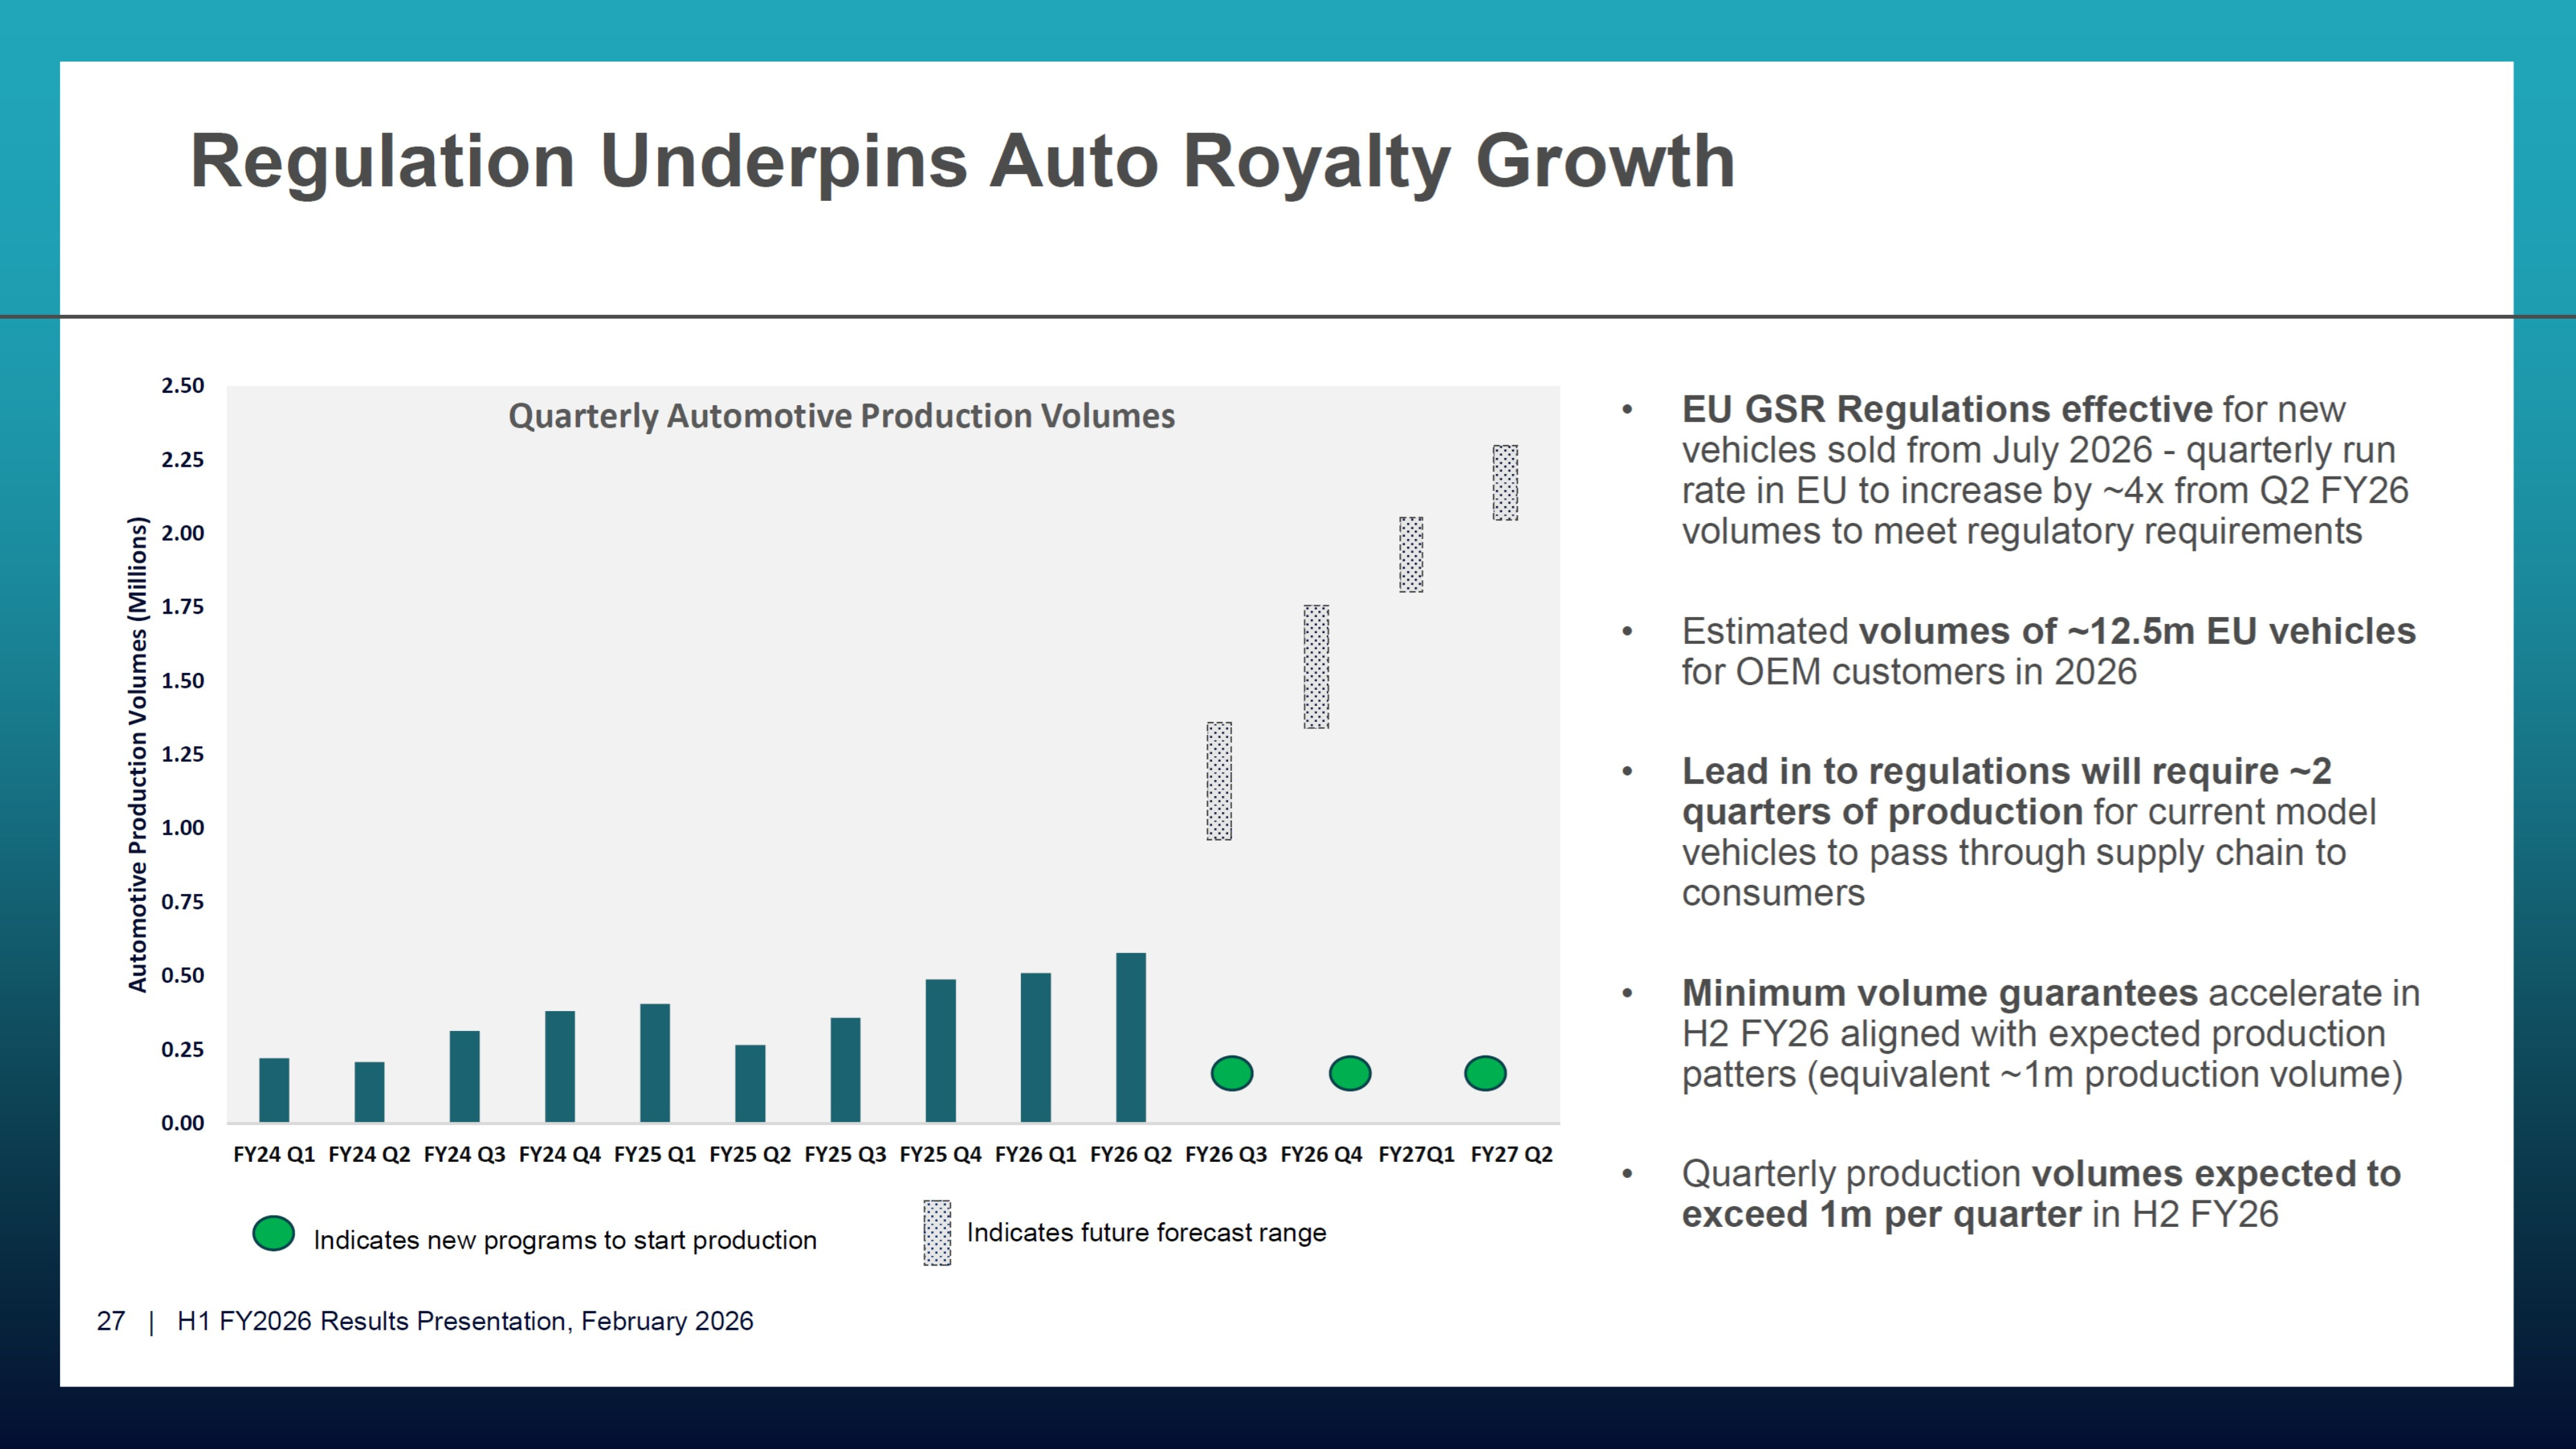
Task: Click the FY27Q1 dotted forecast range bar
Action: [x=1411, y=555]
